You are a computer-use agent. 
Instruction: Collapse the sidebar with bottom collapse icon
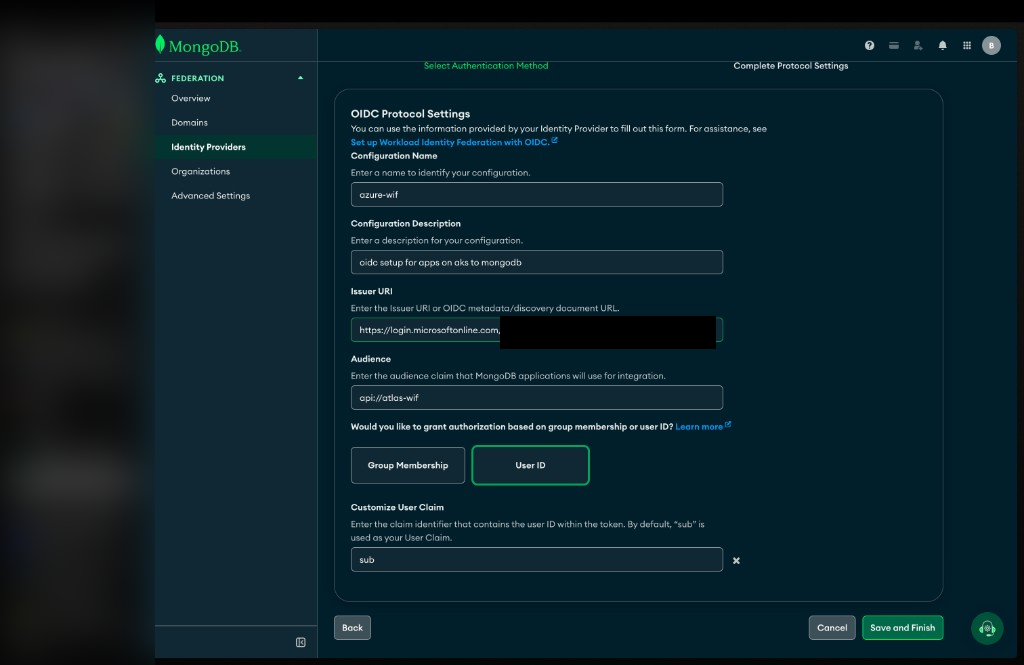point(300,642)
